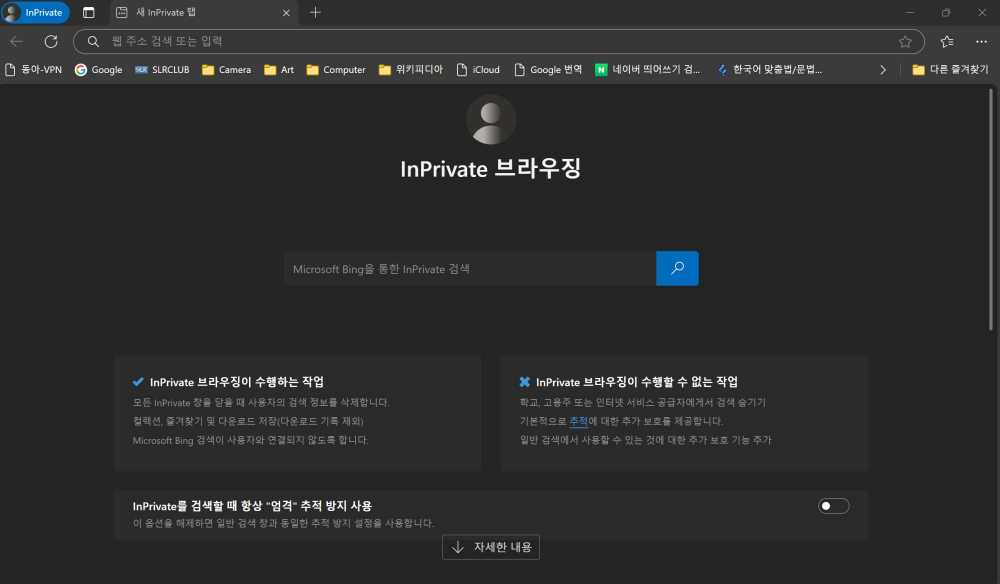The width and height of the screenshot is (1000, 584).
Task: Close the 새 InPrivate 탭 tab
Action: click(286, 13)
